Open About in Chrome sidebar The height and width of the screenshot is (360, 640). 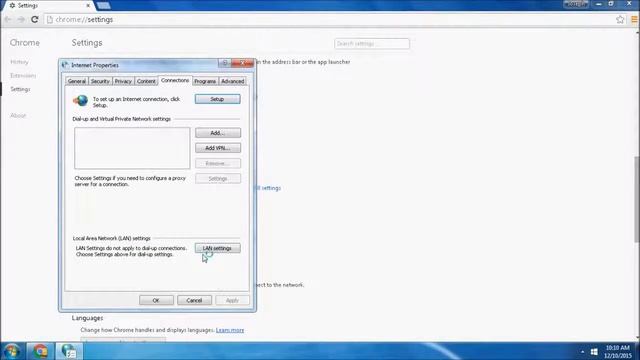[x=18, y=116]
